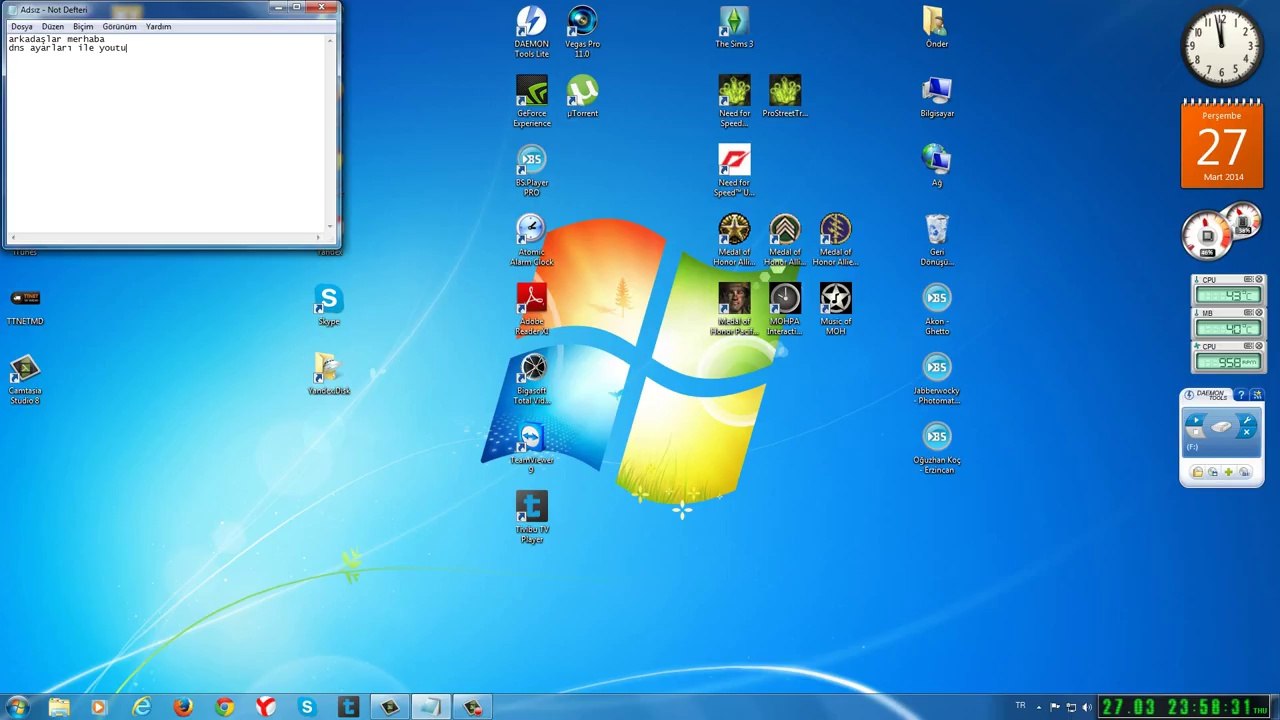Open Skype from the taskbar
The image size is (1280, 720).
[x=307, y=707]
